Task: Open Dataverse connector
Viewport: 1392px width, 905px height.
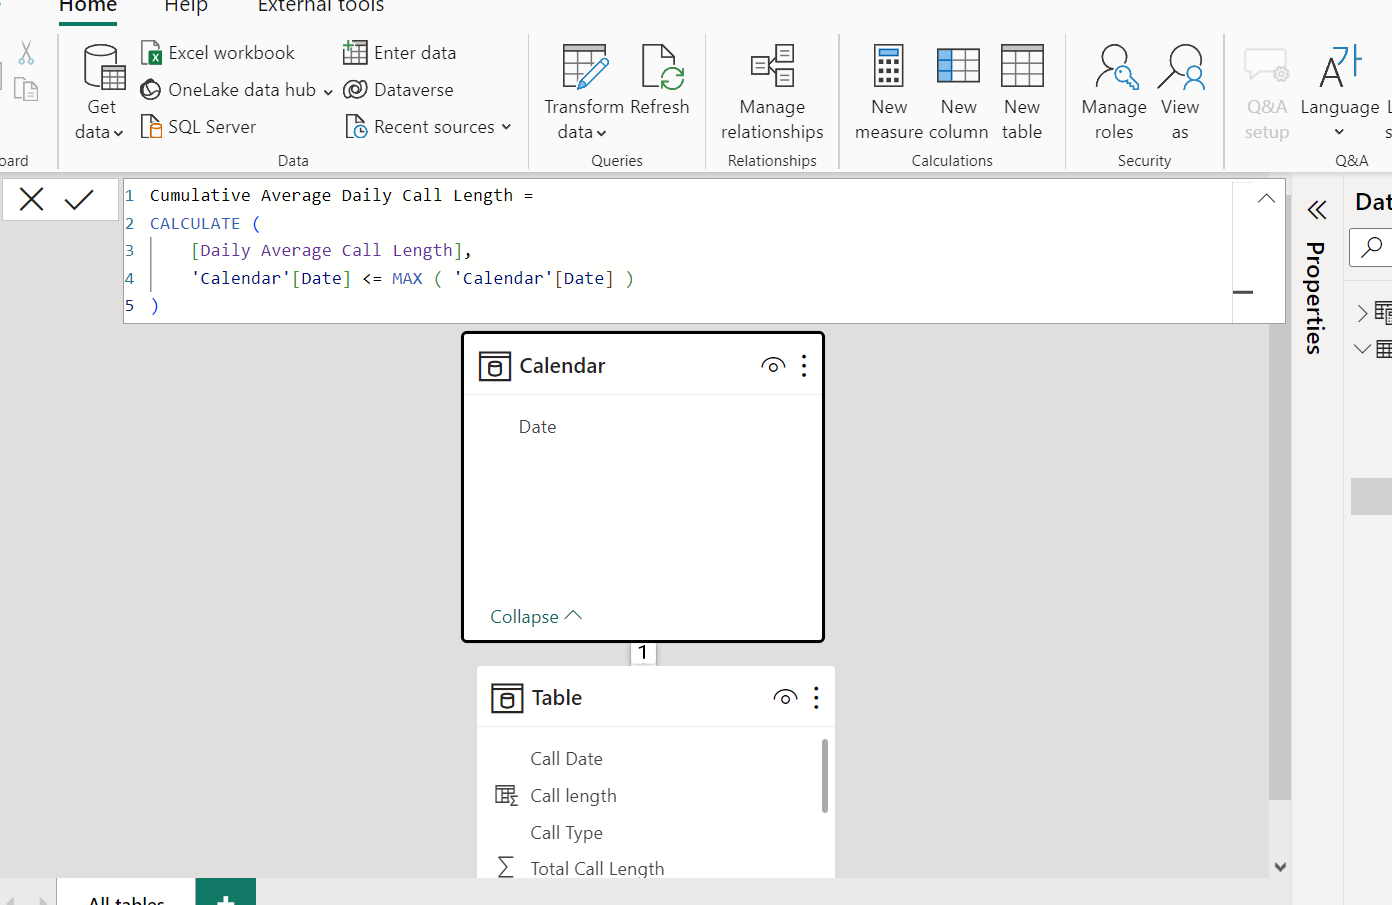Action: [x=398, y=90]
